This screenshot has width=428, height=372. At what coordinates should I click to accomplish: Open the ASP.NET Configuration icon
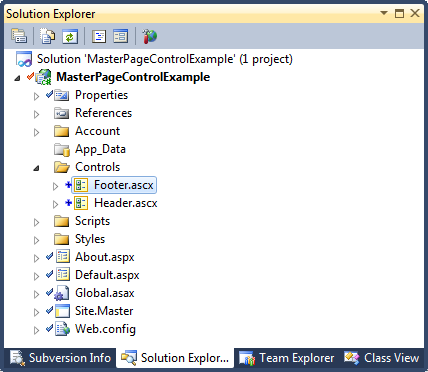pyautogui.click(x=150, y=36)
